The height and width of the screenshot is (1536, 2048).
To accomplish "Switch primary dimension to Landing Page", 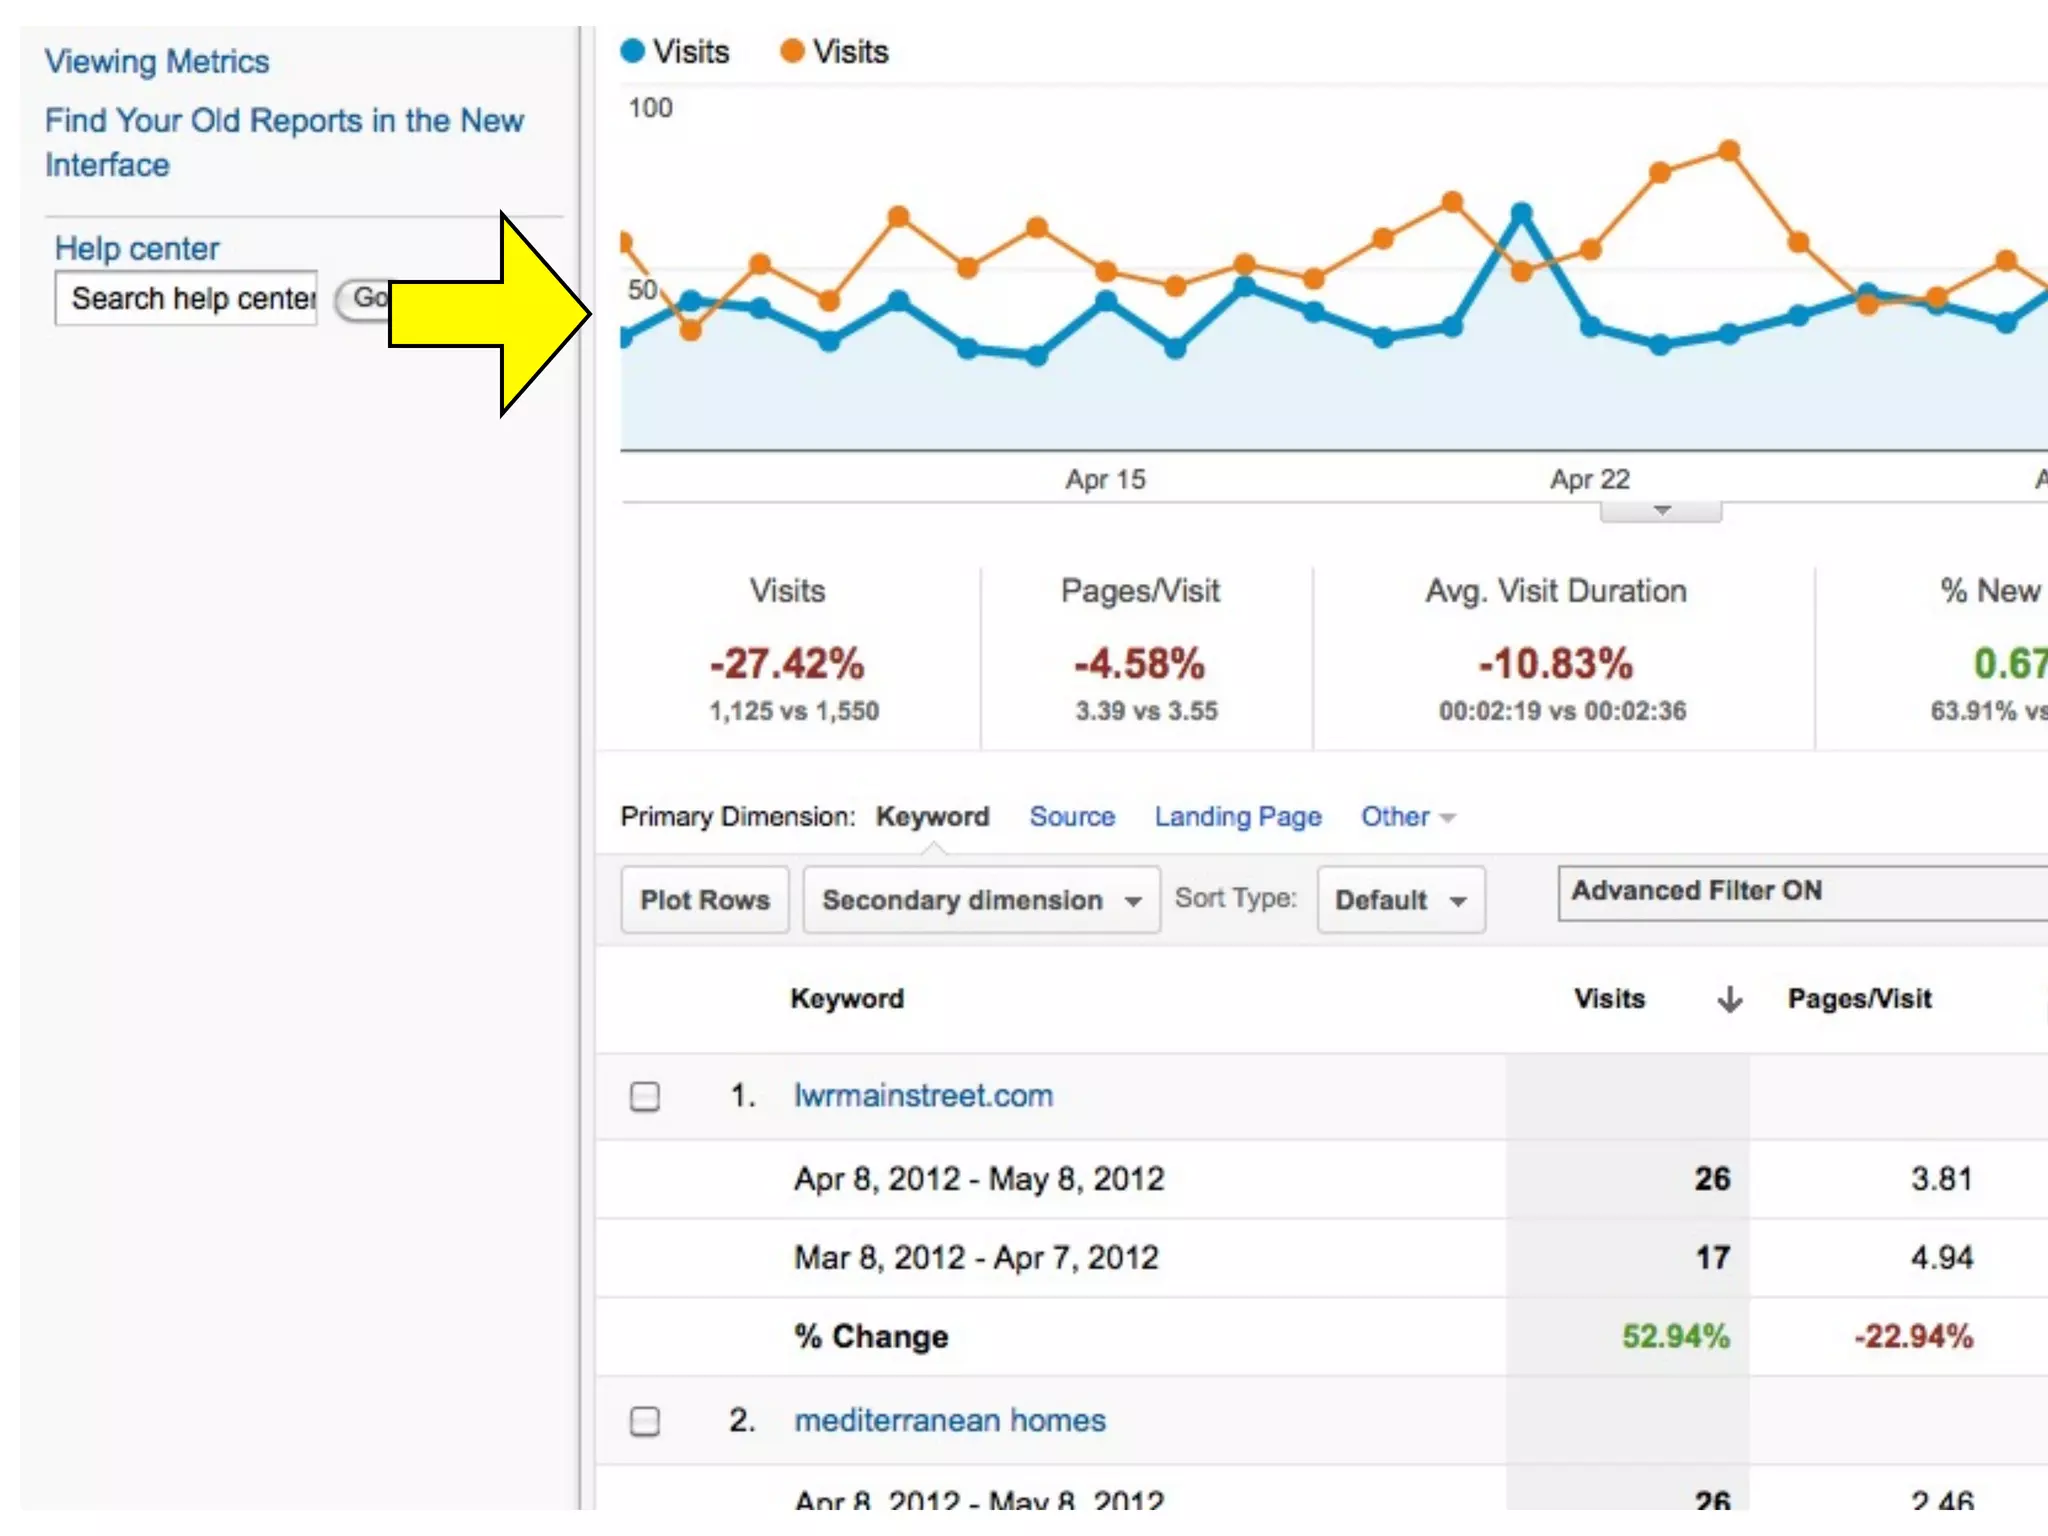I will click(1237, 817).
